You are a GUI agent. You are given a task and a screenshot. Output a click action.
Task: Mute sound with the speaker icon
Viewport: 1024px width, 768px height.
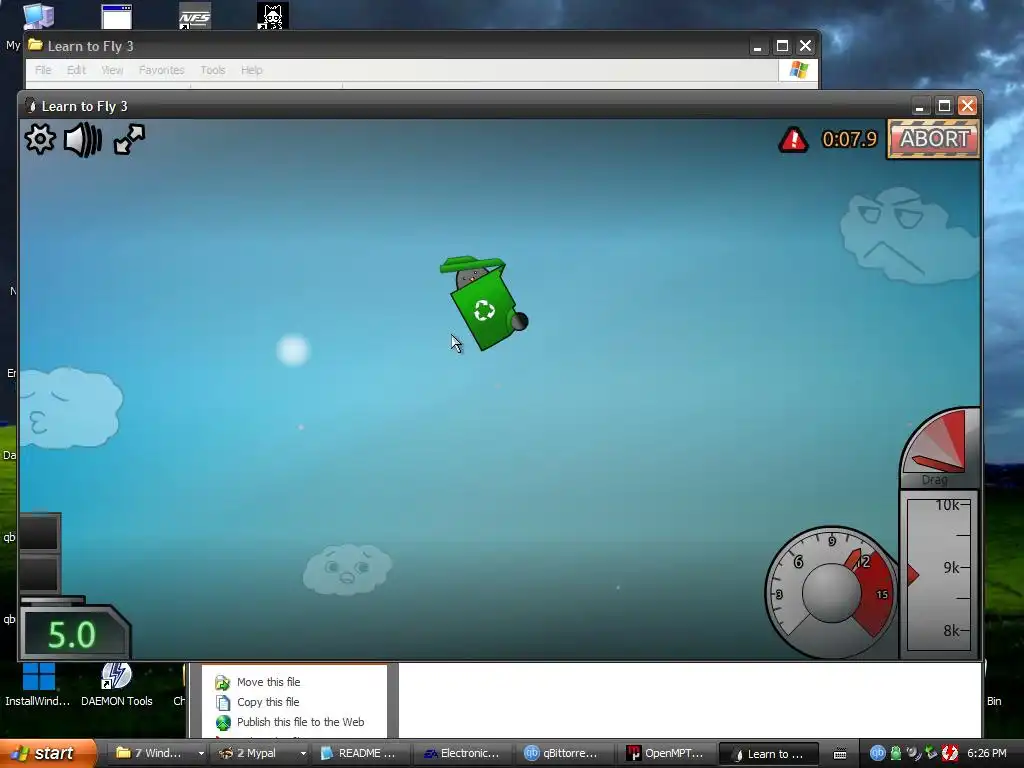[x=83, y=140]
